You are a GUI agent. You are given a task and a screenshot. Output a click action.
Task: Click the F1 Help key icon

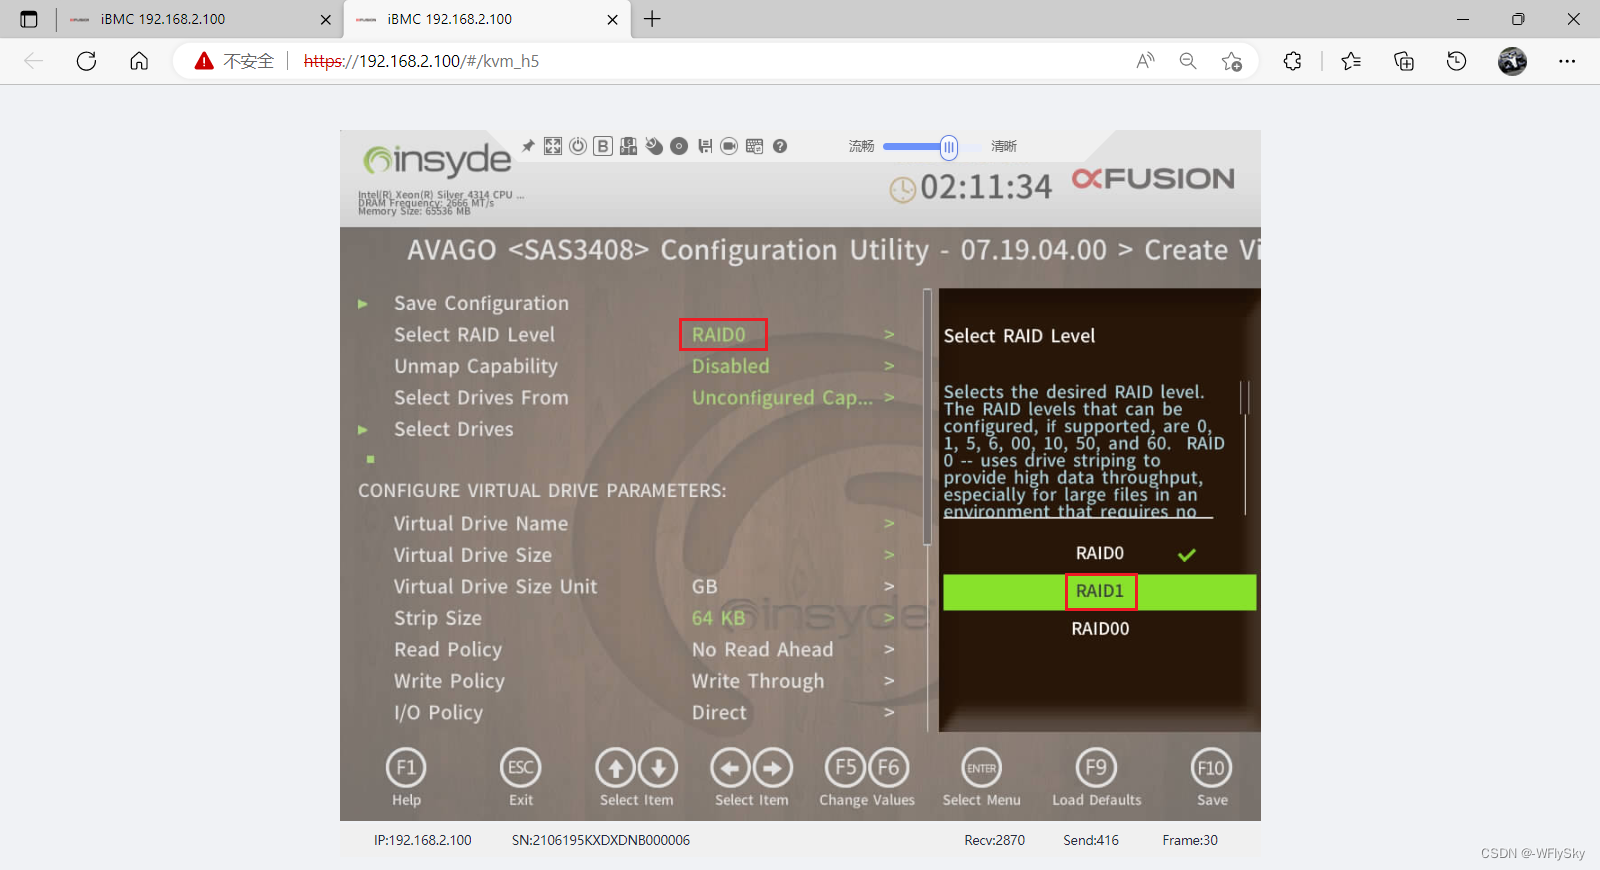[x=406, y=768]
